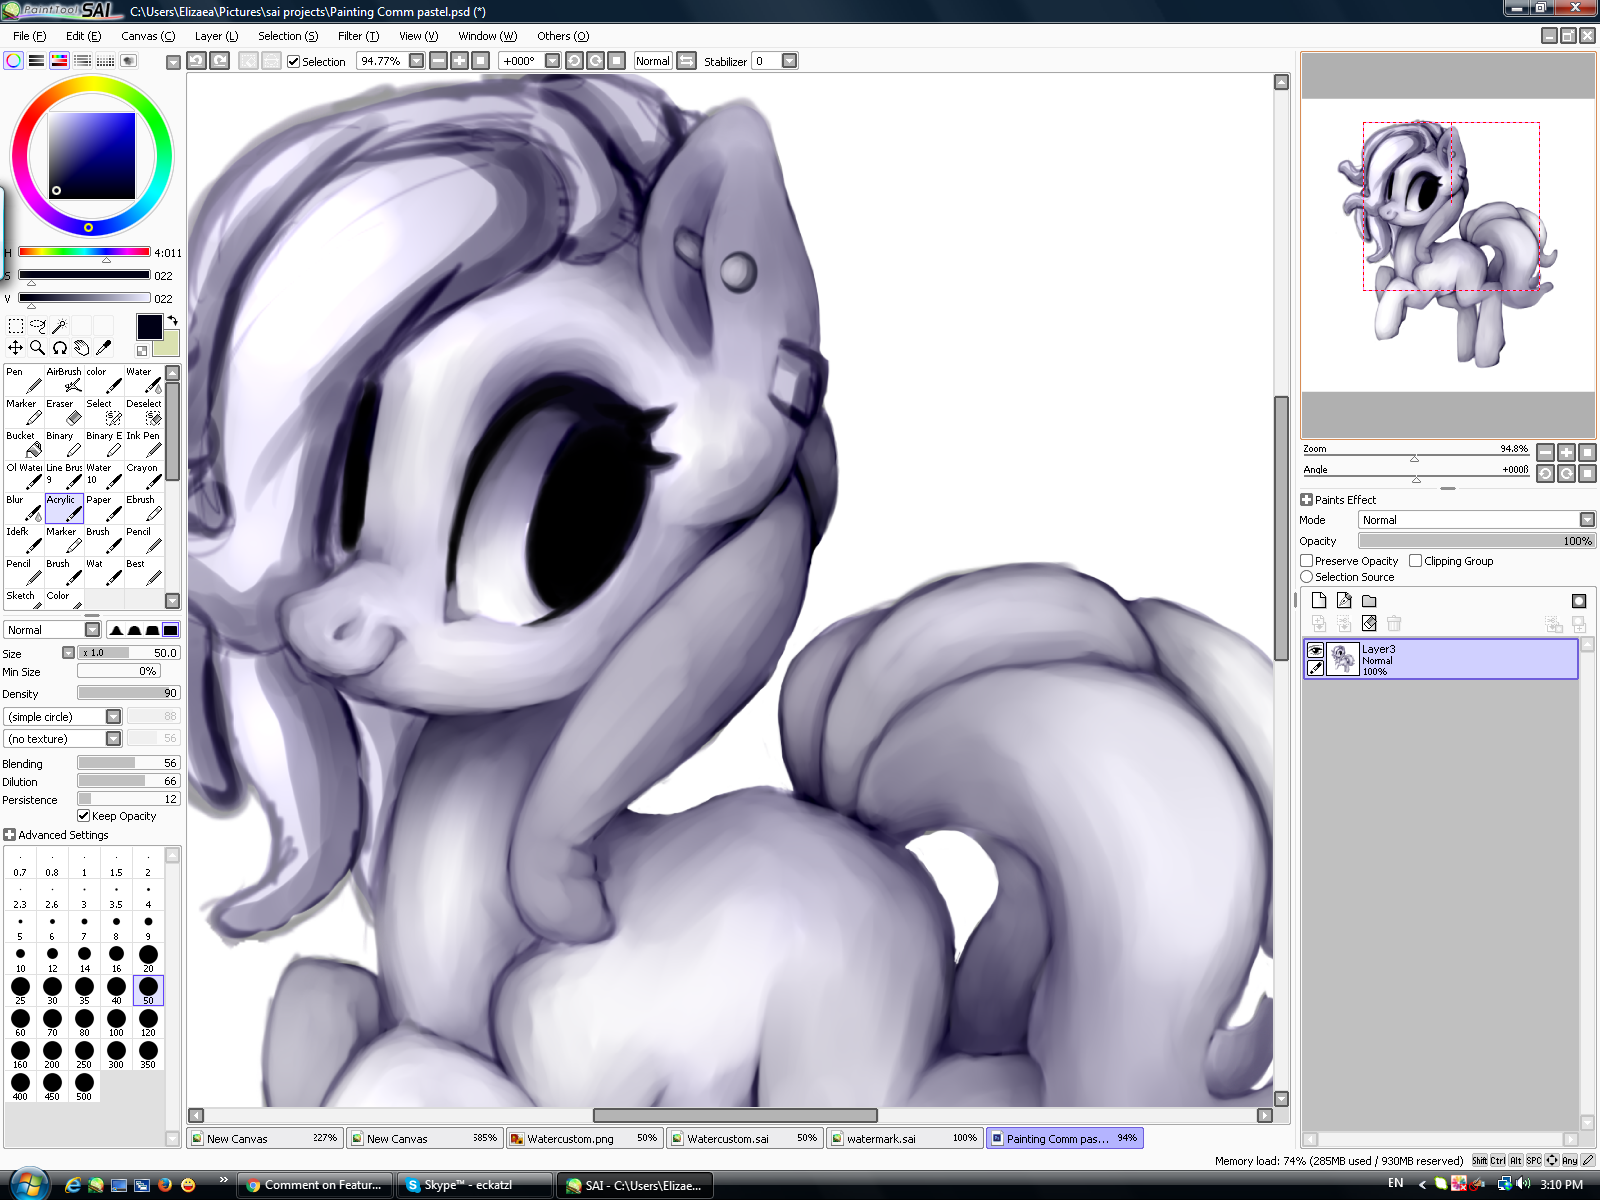Click the navigator preview thumbnail
This screenshot has width=1600, height=1200.
(x=1448, y=245)
